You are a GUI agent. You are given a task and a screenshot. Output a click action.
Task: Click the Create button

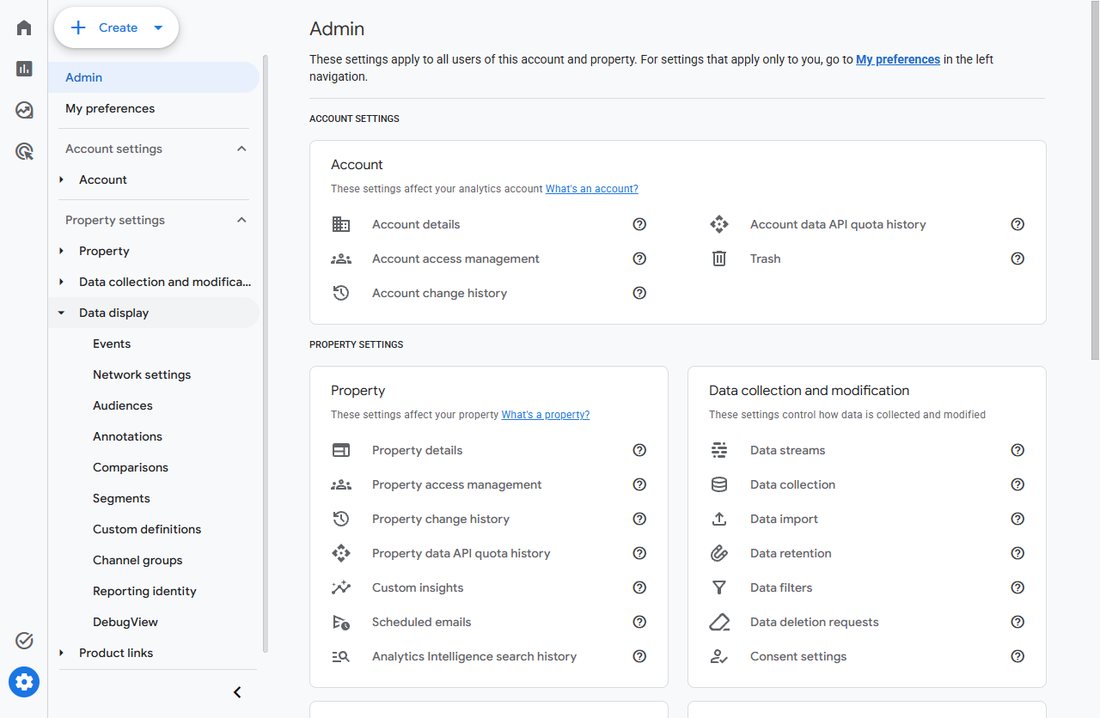pyautogui.click(x=116, y=28)
